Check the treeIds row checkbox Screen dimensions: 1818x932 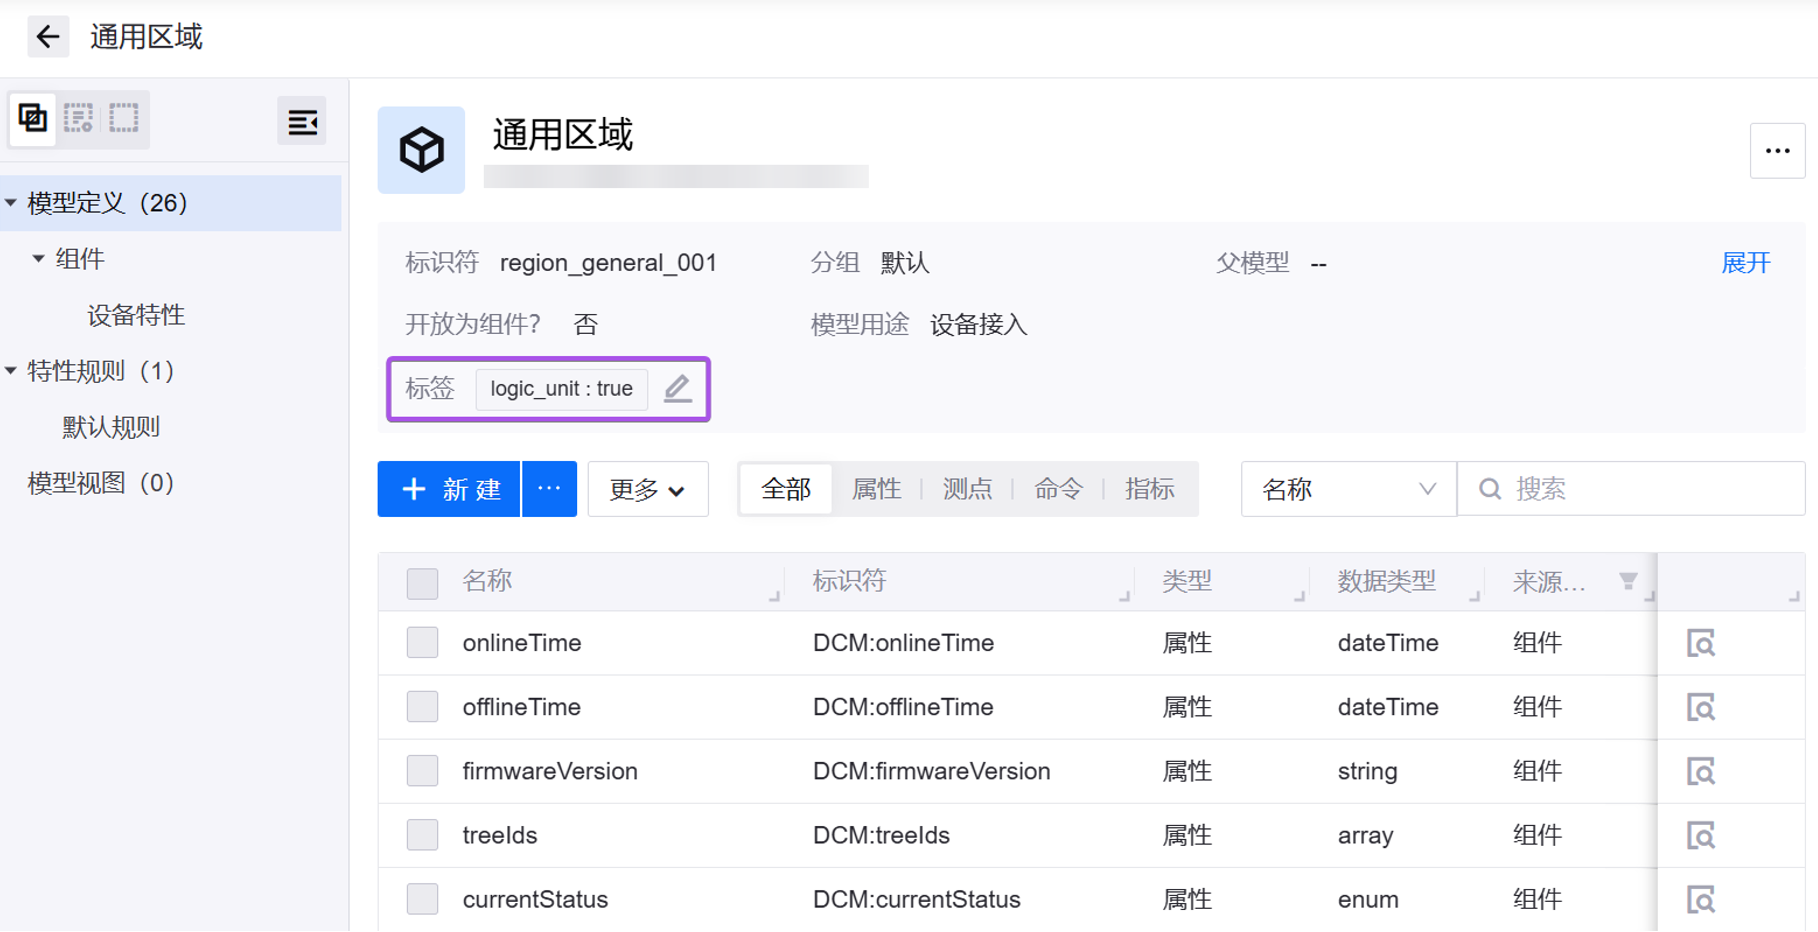coord(422,835)
